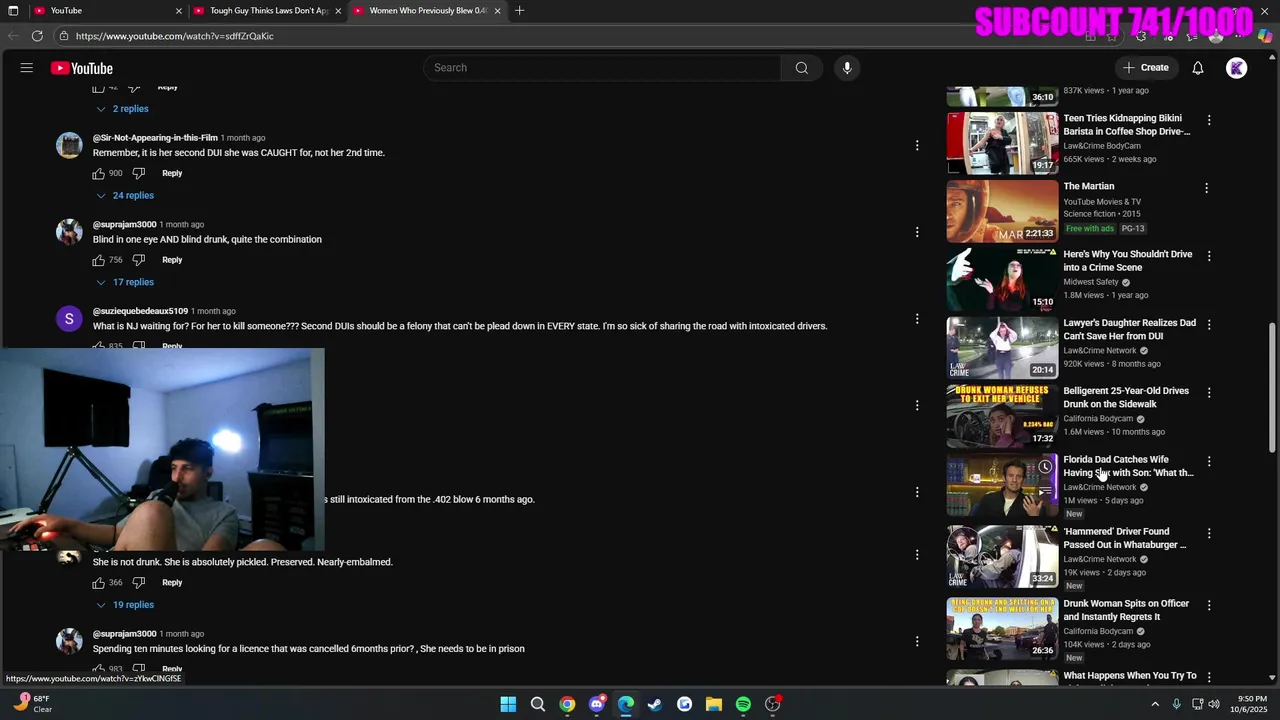Open 'Lawyer's Daughter Realizes' video thumbnail
The image size is (1280, 720).
click(x=1002, y=348)
